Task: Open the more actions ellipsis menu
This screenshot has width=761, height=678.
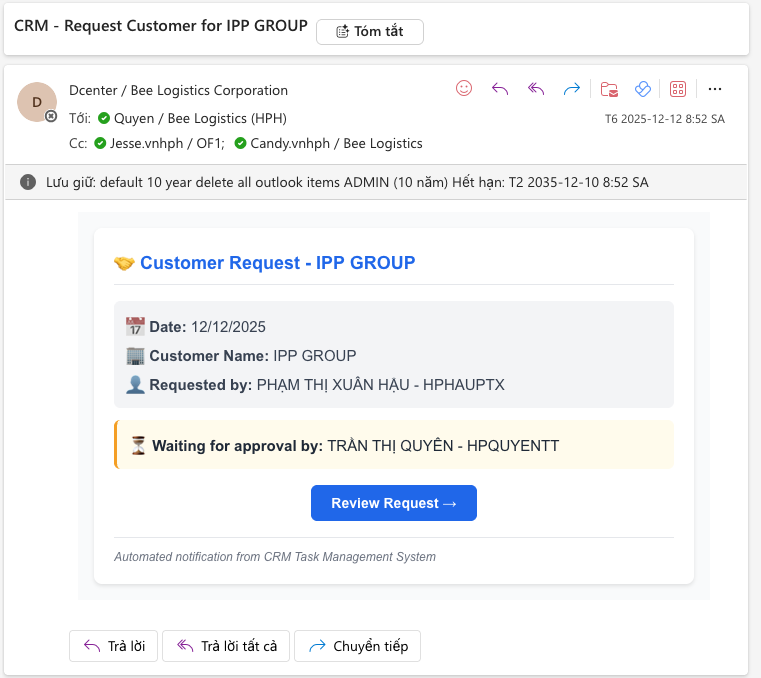Action: tap(714, 89)
